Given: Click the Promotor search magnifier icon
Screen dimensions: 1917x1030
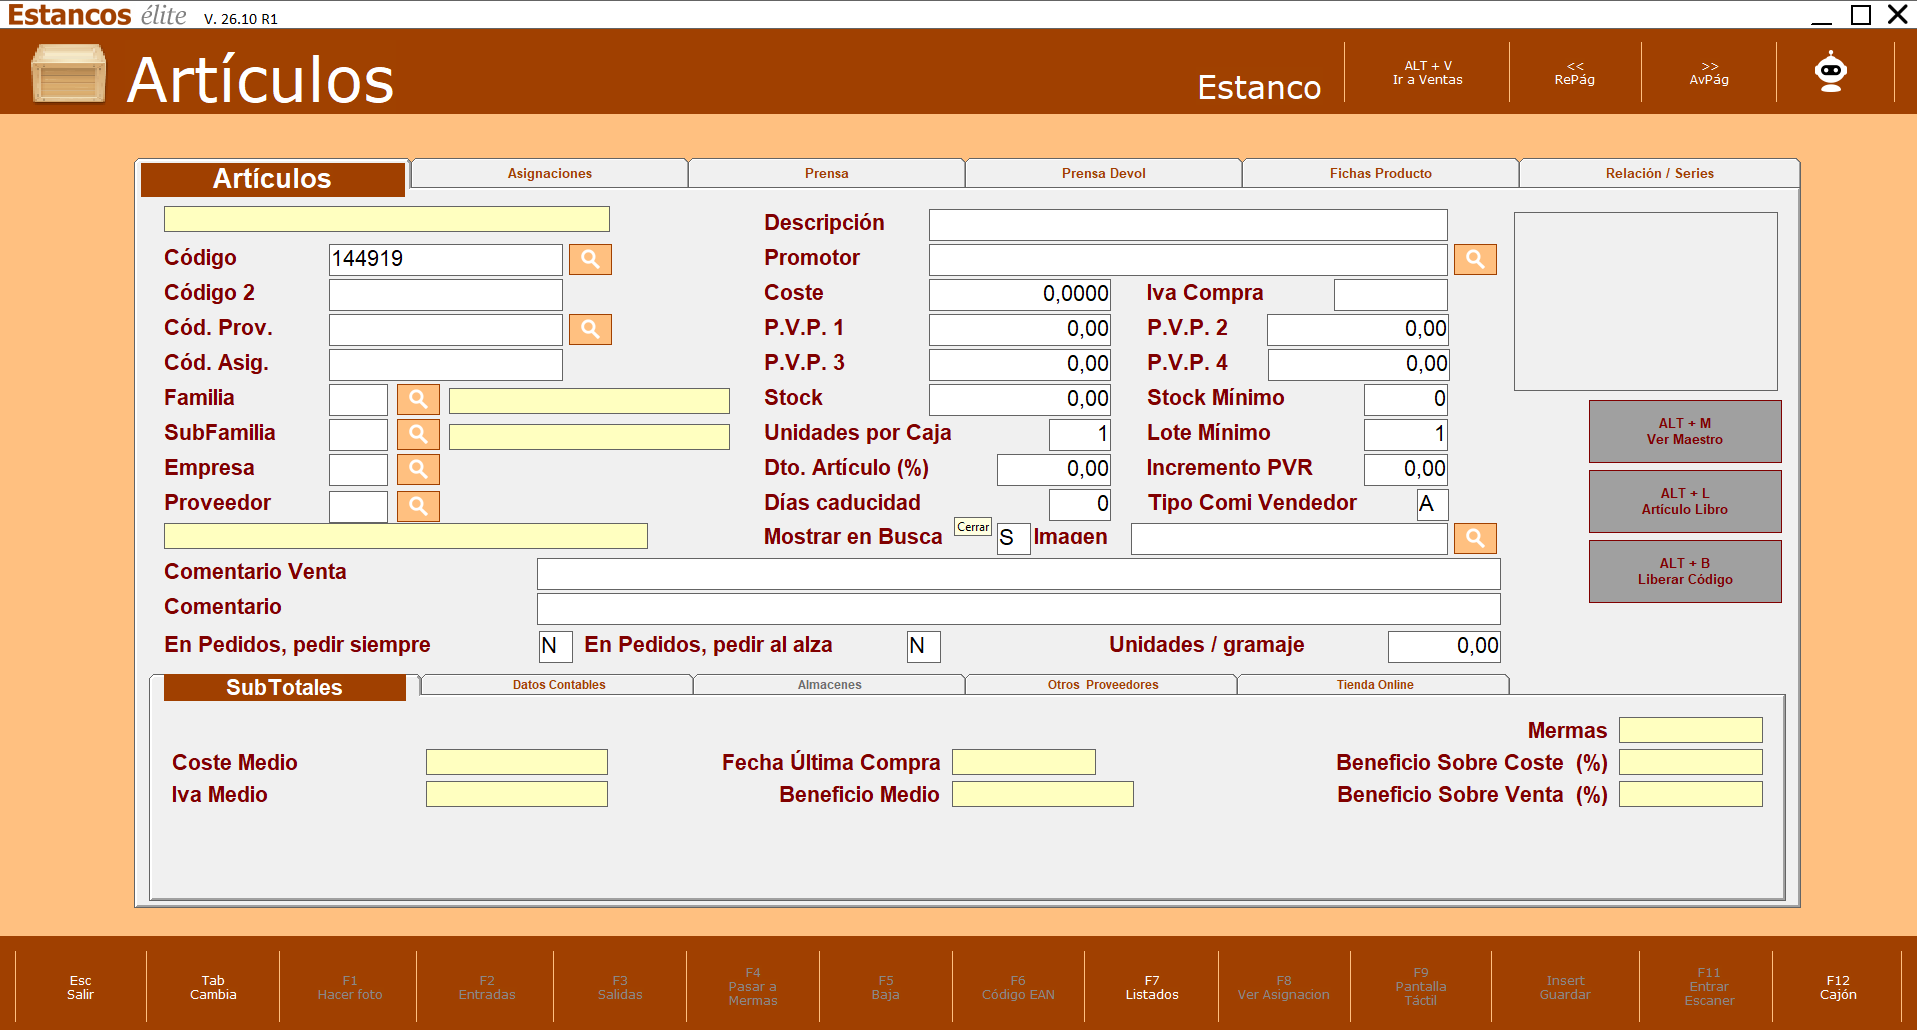Looking at the screenshot, I should [1475, 259].
